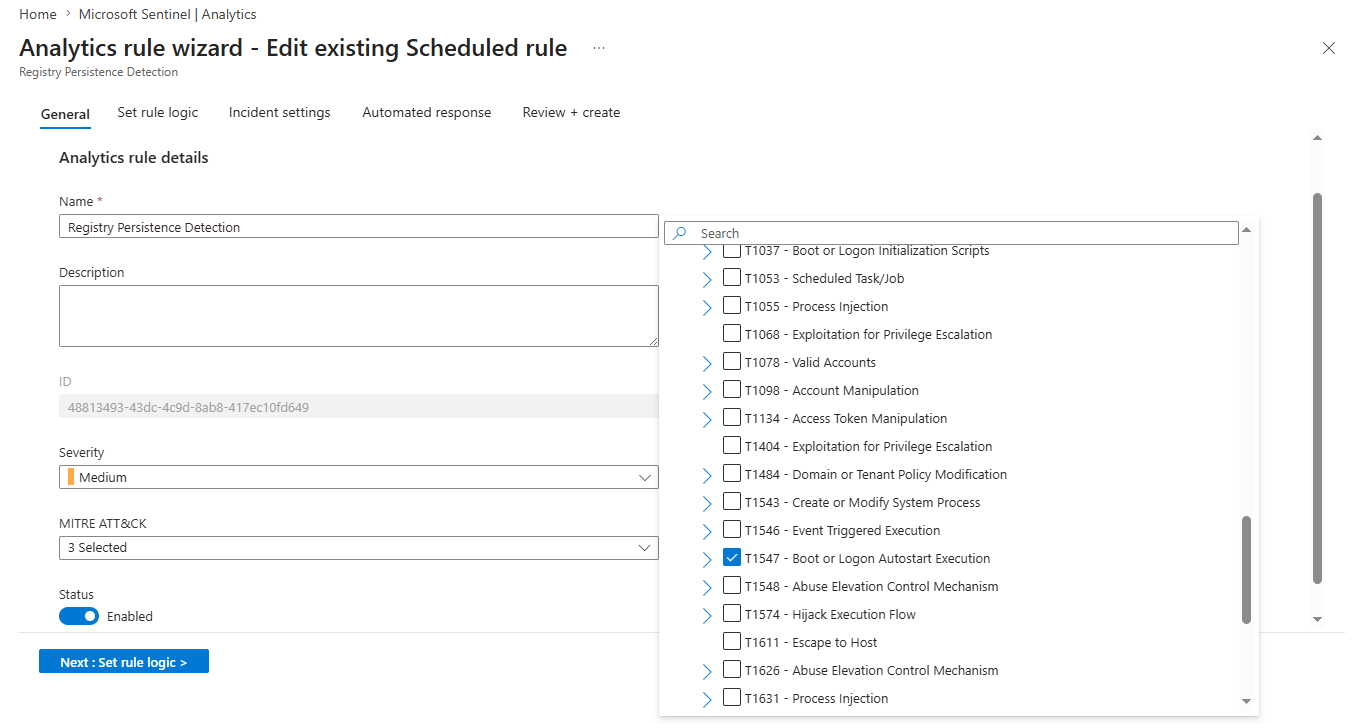
Task: Tick the T1037 Boot or Logon Initialization Scripts checkbox
Action: point(732,250)
